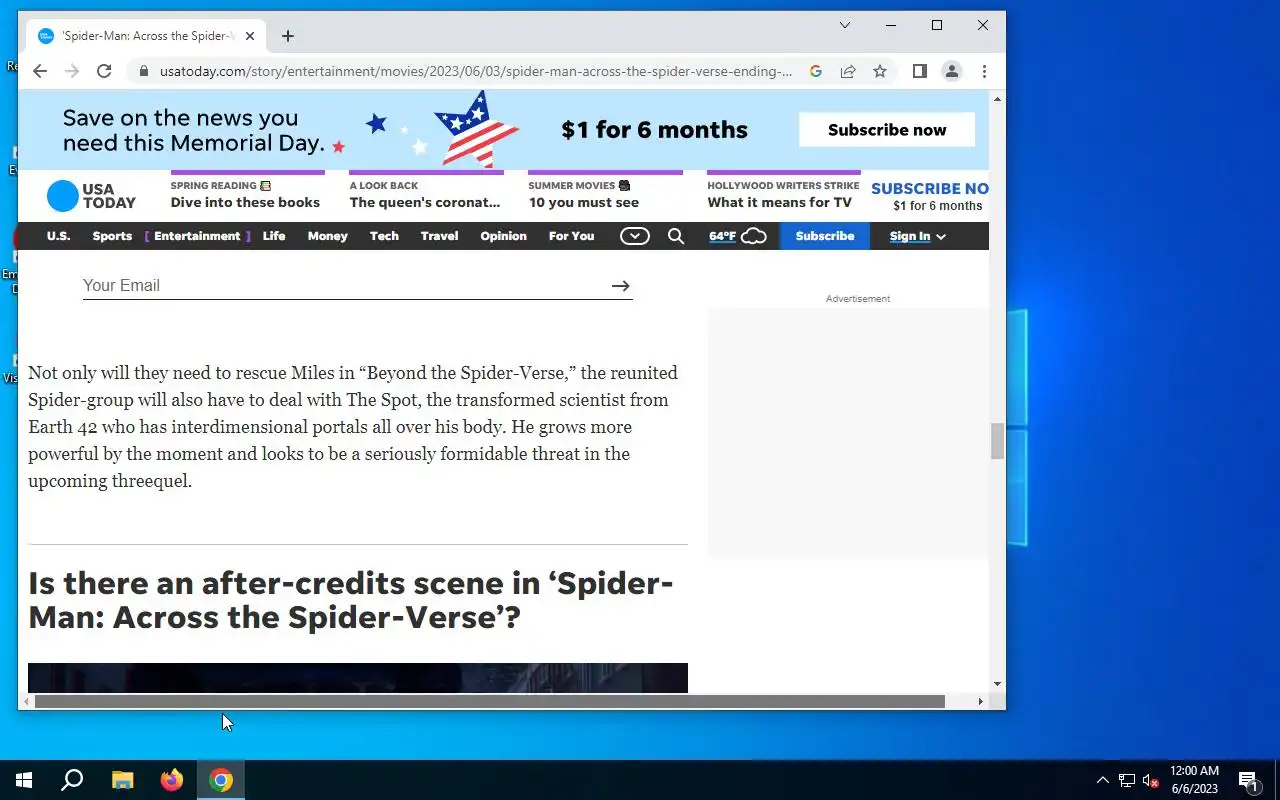Screen dimensions: 1280x800
Task: Open the Chrome three-dot menu
Action: (x=984, y=71)
